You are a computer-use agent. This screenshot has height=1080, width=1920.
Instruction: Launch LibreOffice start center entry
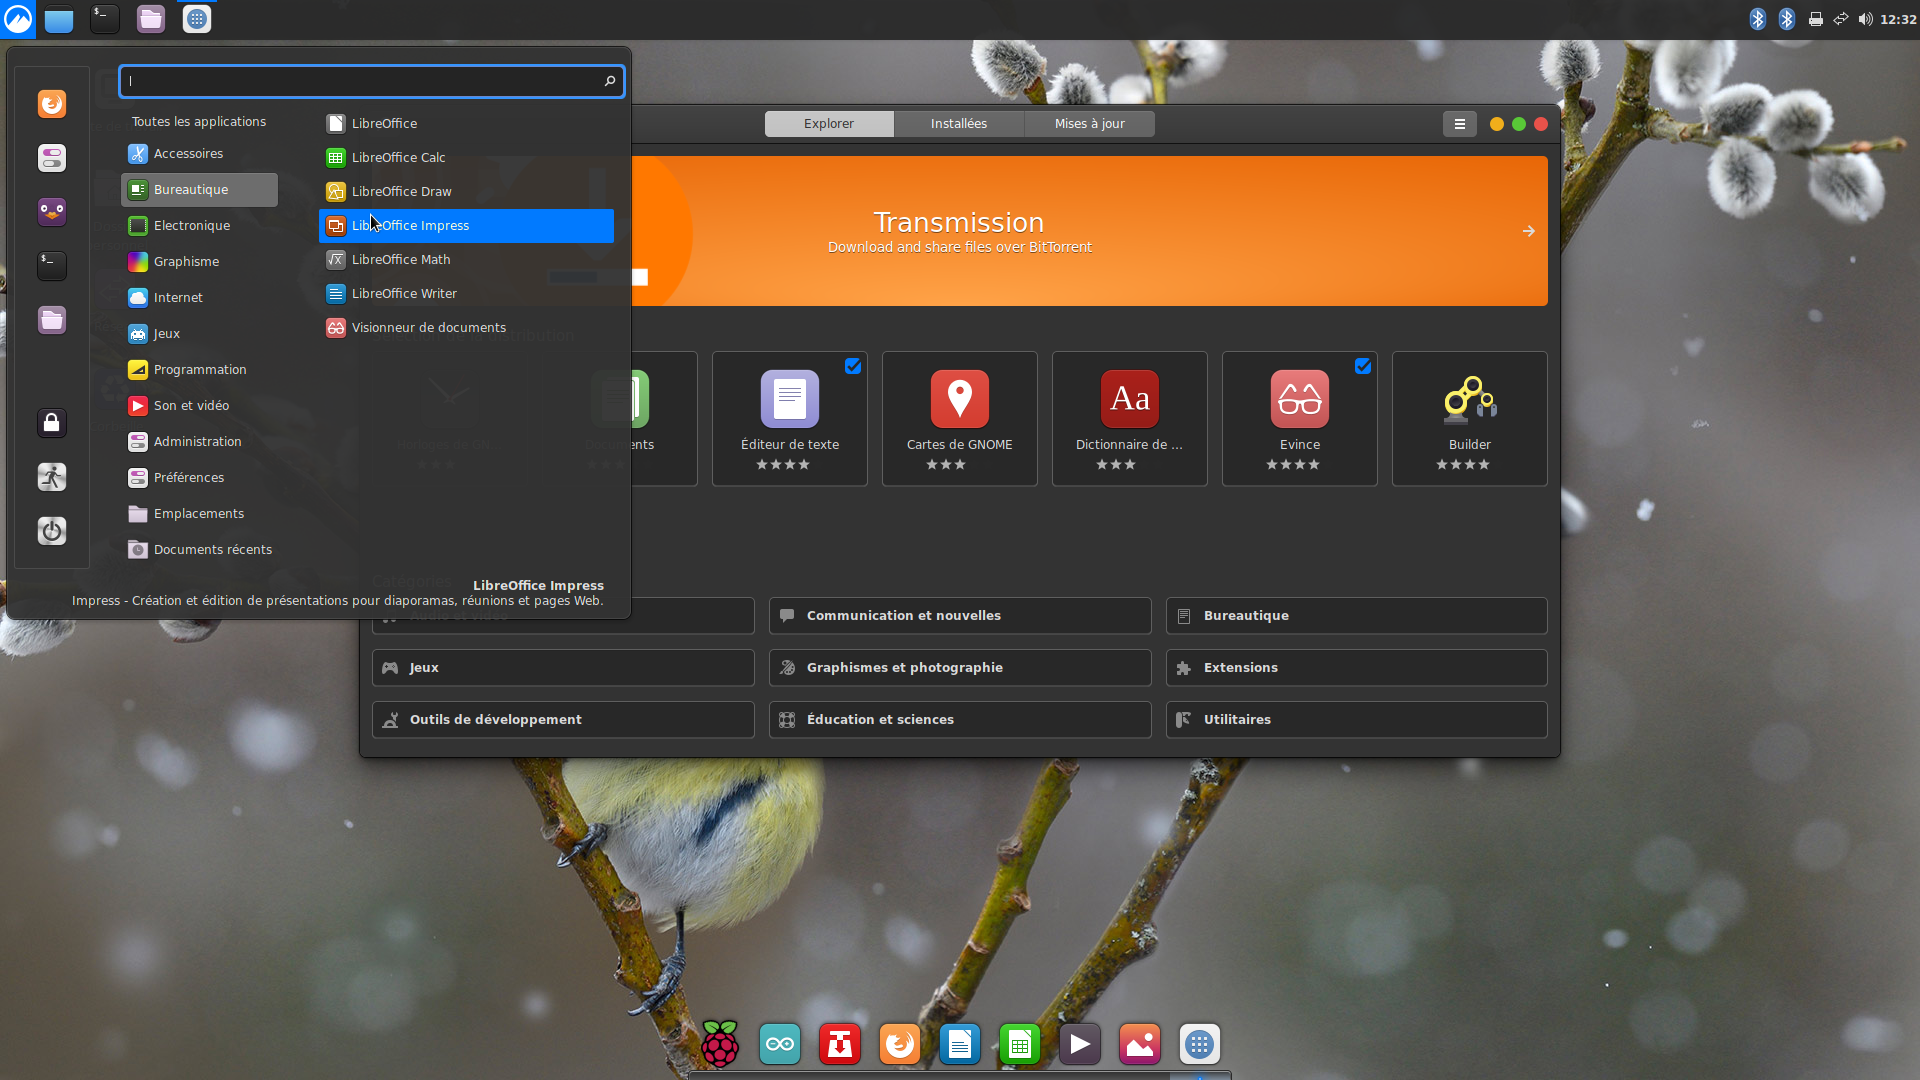pos(466,124)
